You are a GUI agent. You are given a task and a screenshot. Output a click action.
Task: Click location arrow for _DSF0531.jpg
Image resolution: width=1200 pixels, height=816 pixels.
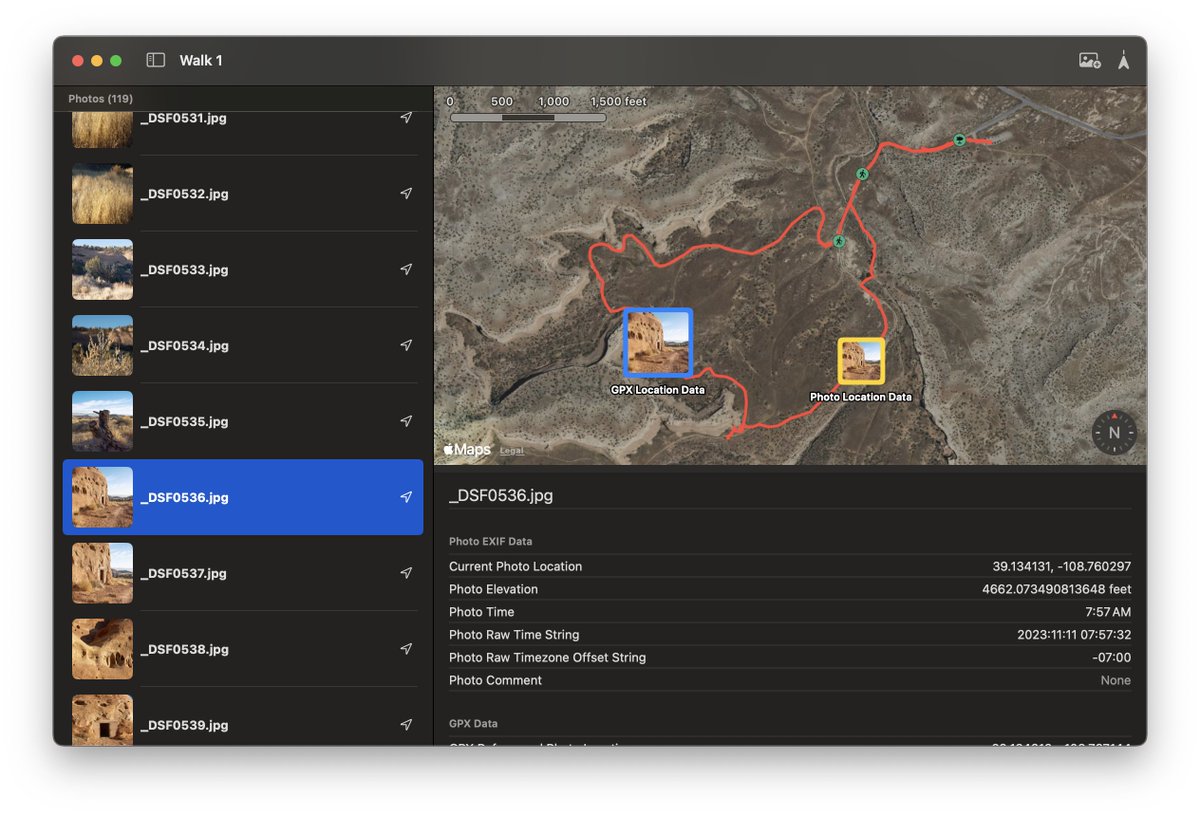(x=406, y=118)
